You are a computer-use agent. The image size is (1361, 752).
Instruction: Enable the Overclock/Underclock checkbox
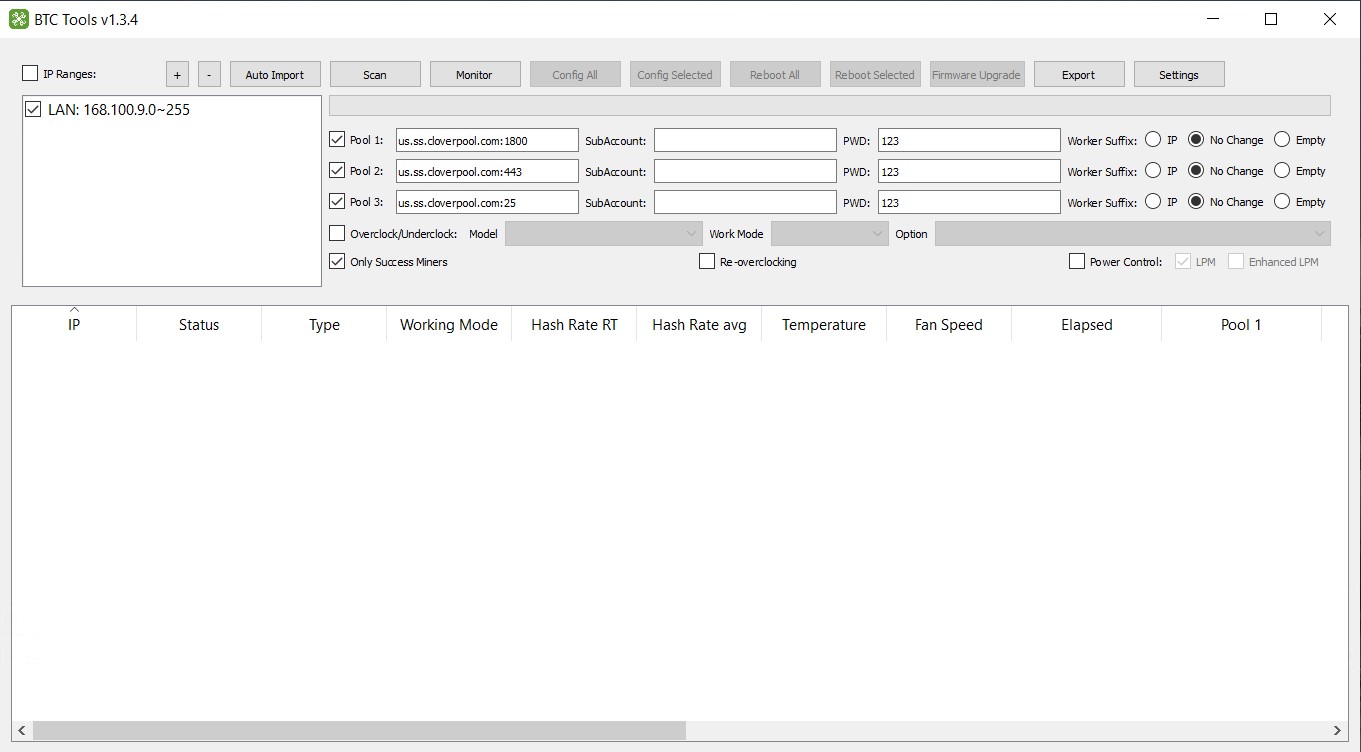pos(337,234)
